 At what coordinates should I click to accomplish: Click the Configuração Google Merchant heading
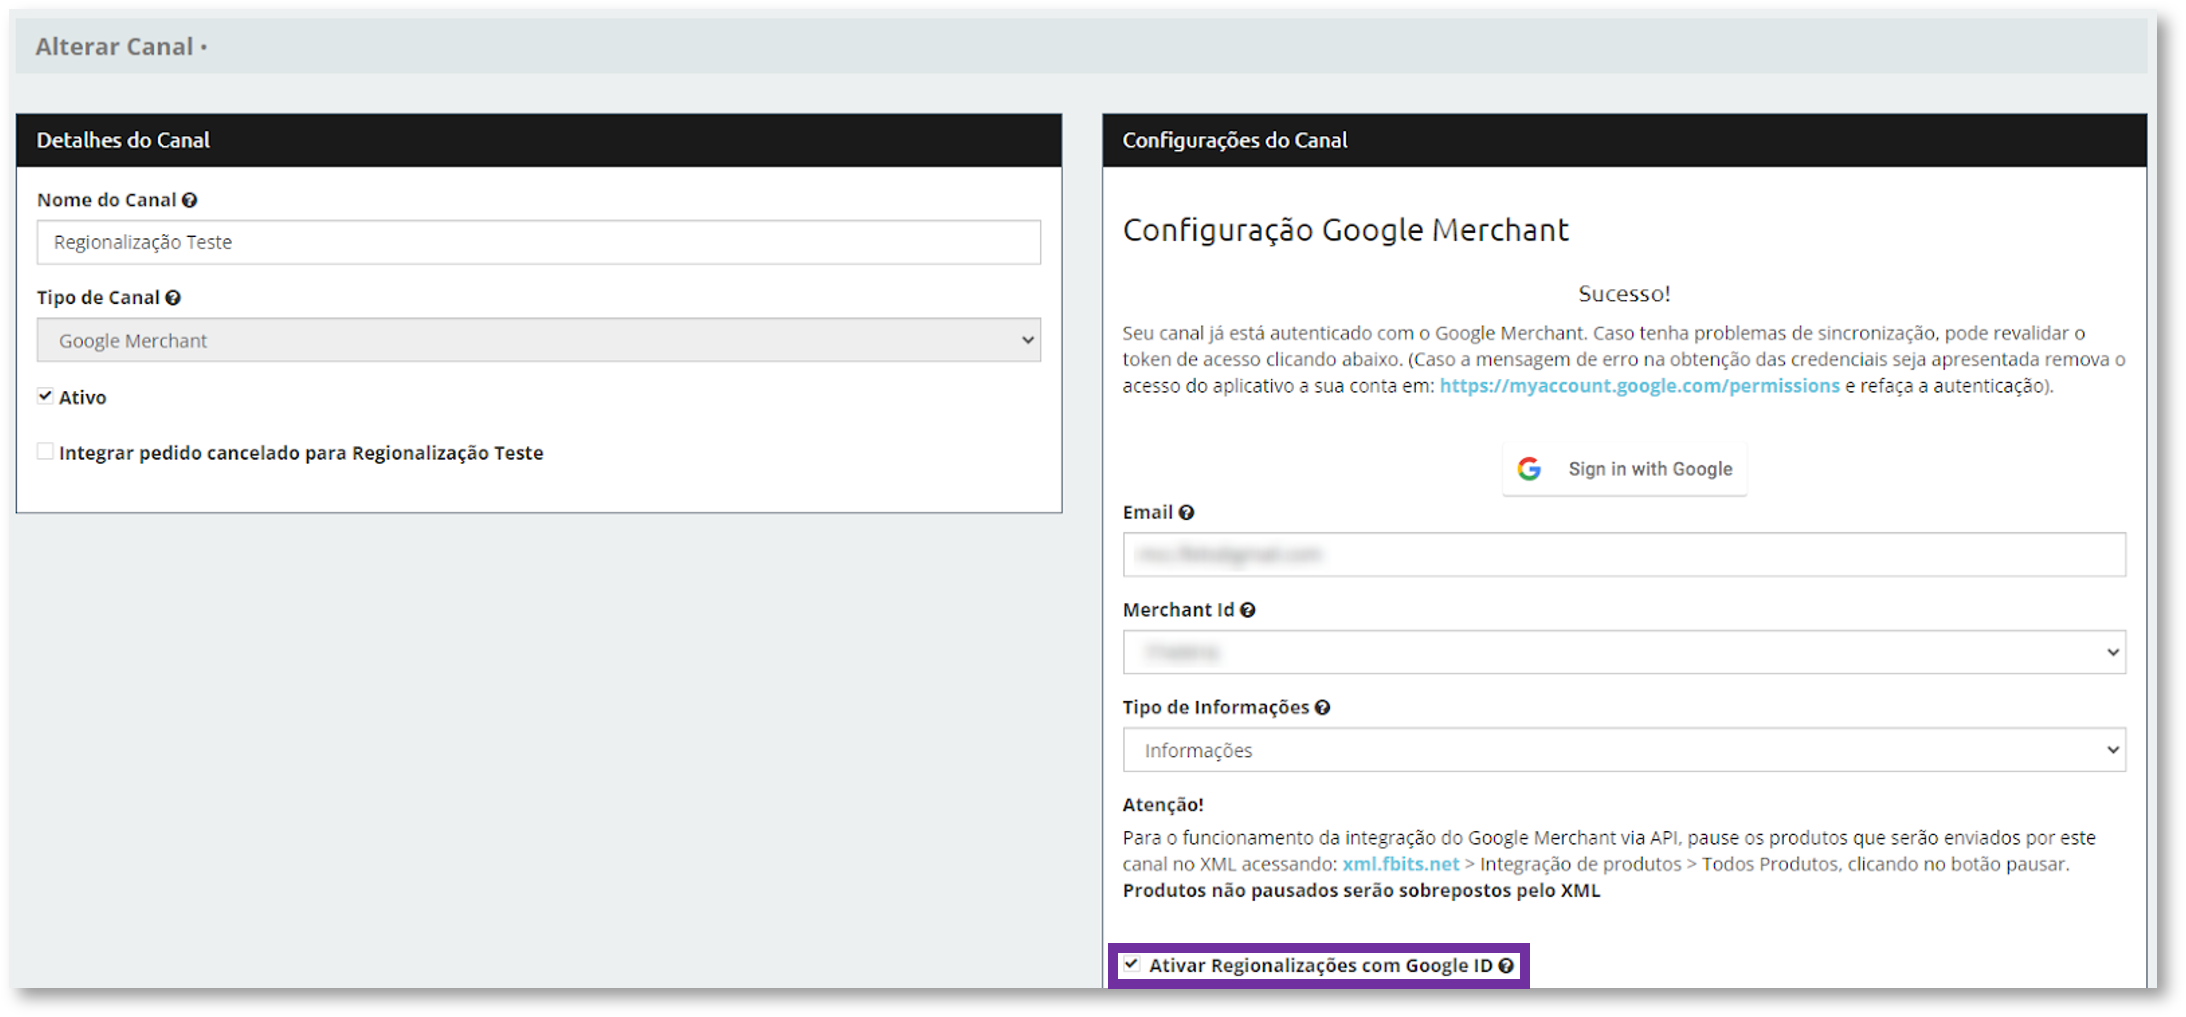pyautogui.click(x=1345, y=231)
